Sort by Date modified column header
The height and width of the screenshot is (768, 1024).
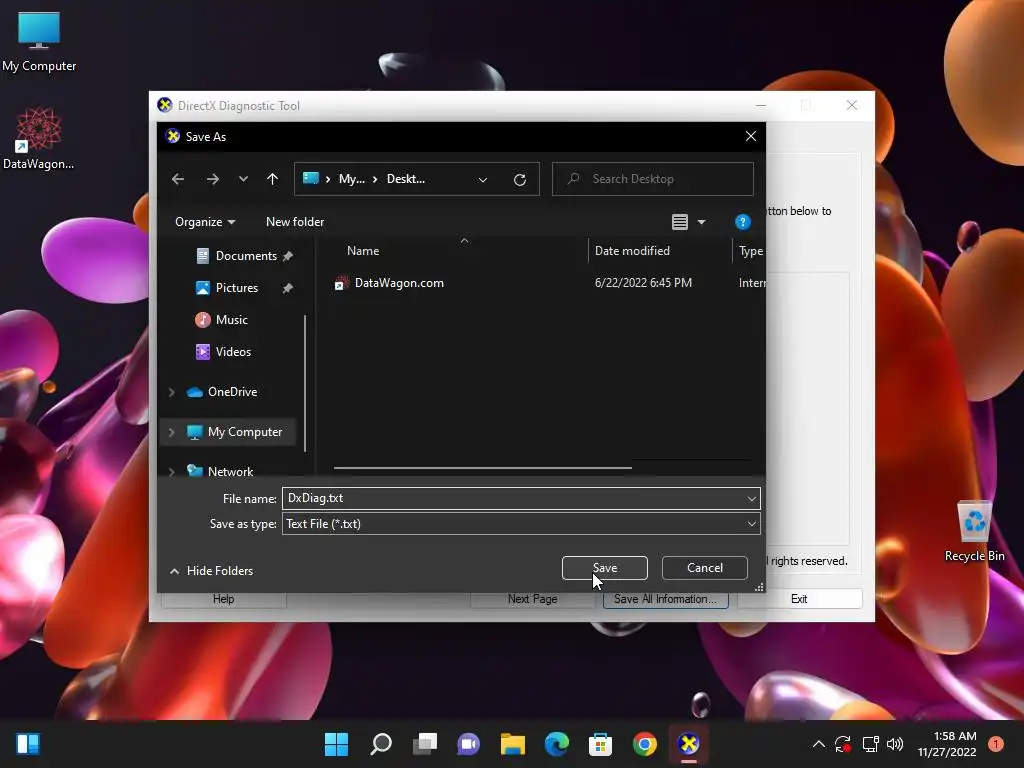(632, 251)
